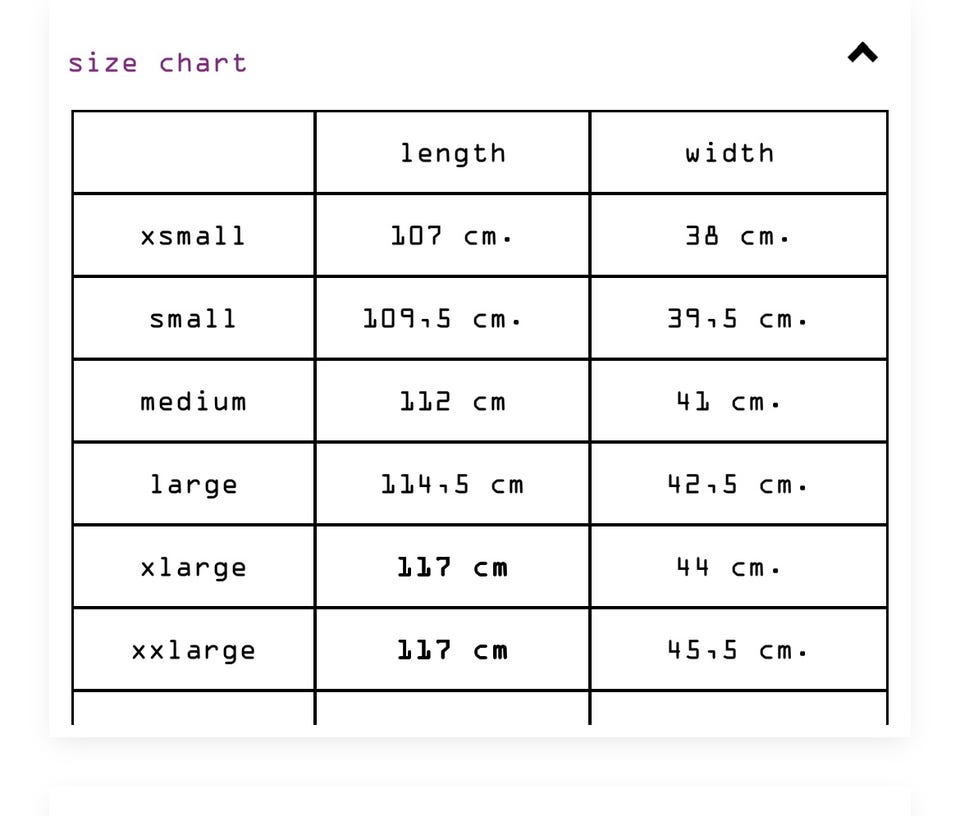
Task: Click the xlarge row label
Action: tap(193, 568)
